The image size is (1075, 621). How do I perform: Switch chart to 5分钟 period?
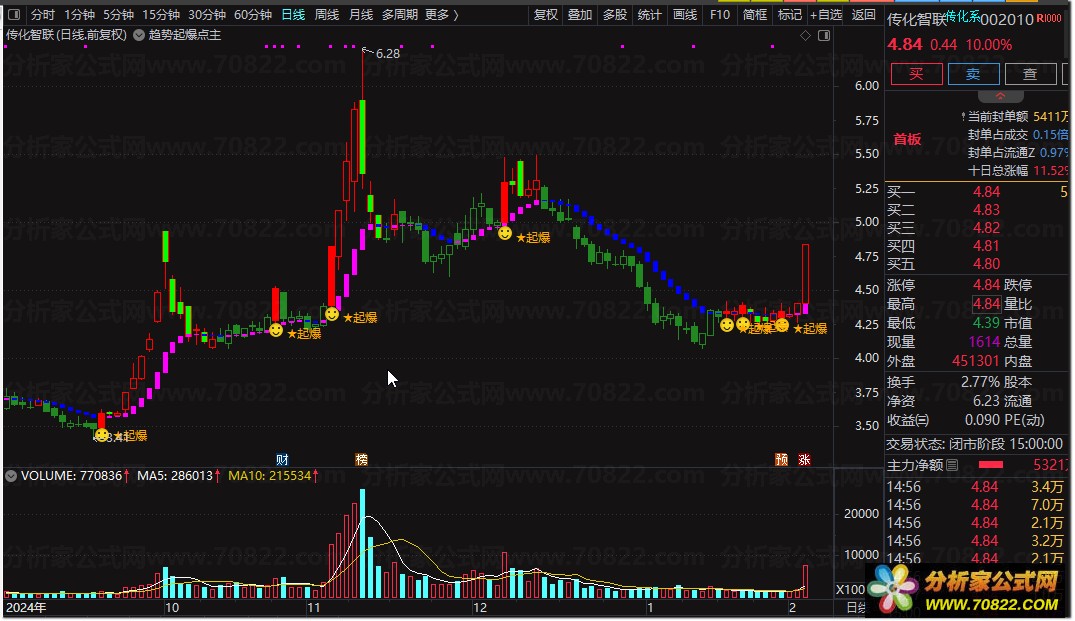[119, 14]
